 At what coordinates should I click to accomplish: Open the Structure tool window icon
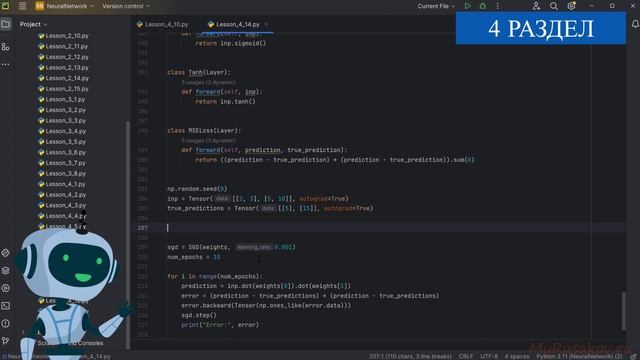tap(6, 47)
